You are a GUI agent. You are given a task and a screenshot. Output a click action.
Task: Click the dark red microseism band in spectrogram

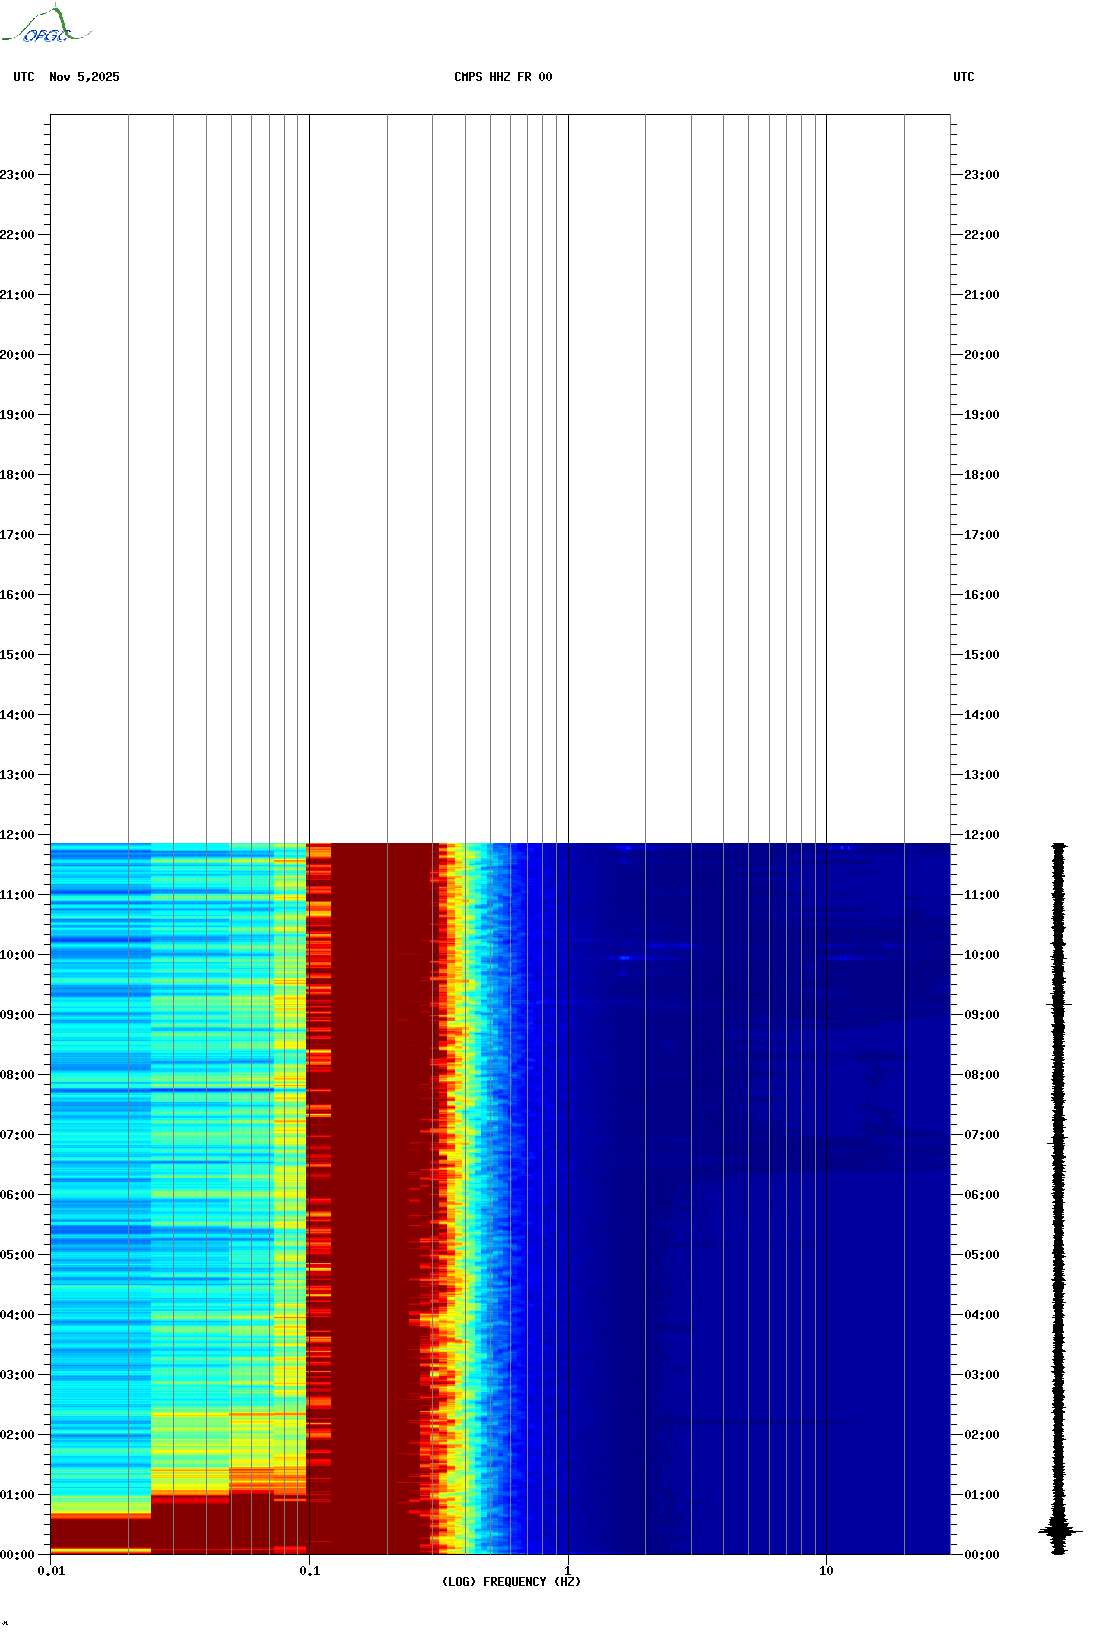coord(370,1200)
